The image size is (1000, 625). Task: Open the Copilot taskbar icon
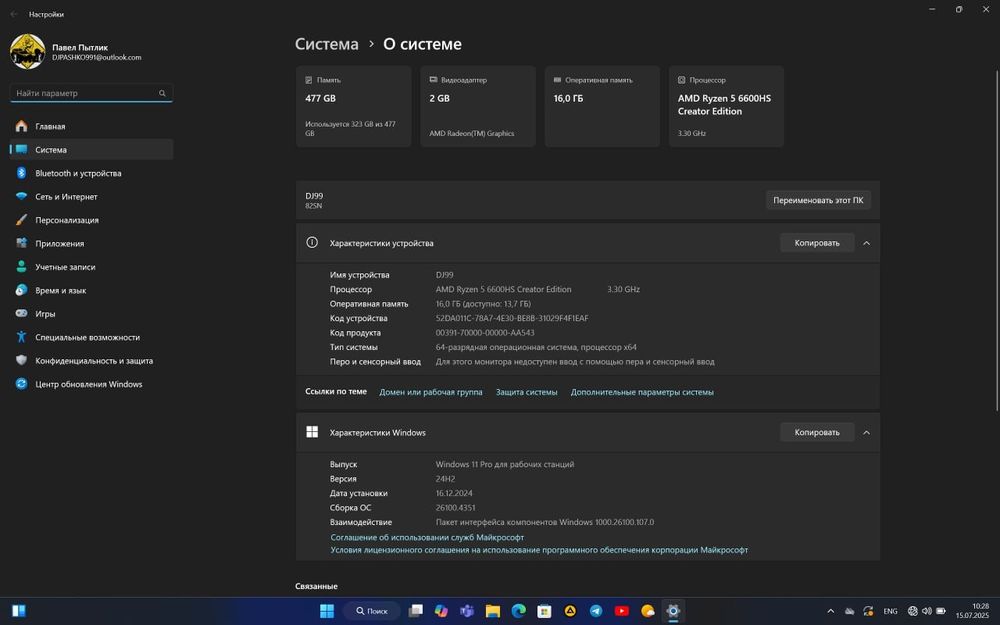441,611
